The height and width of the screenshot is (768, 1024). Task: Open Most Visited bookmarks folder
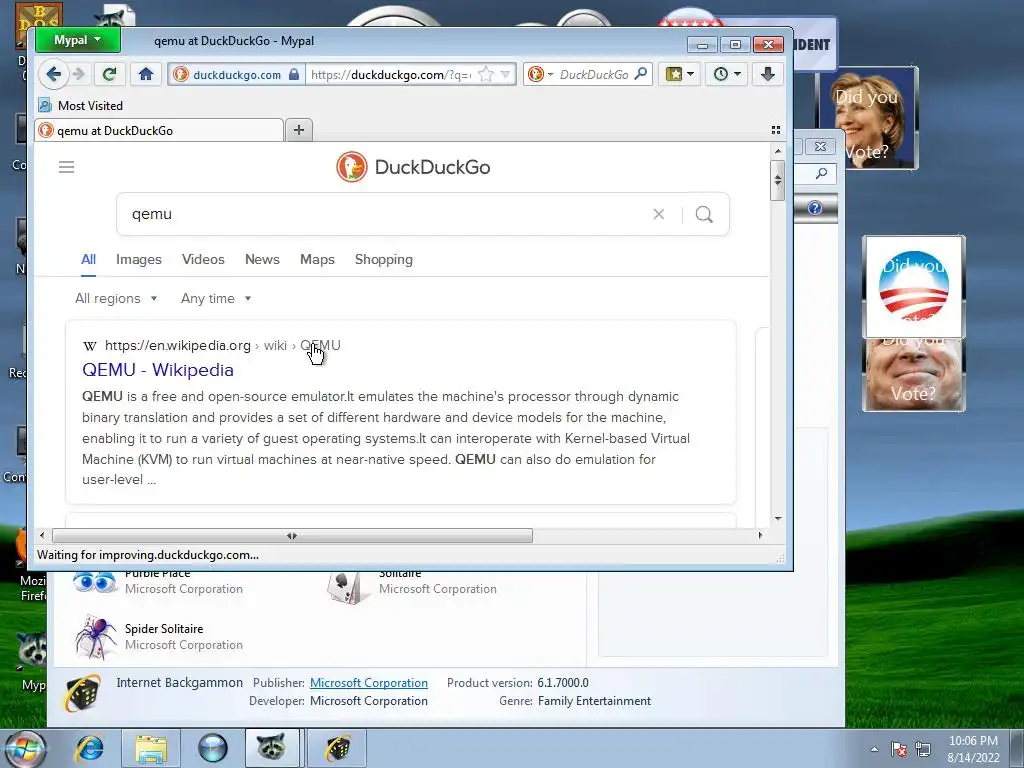(x=81, y=105)
